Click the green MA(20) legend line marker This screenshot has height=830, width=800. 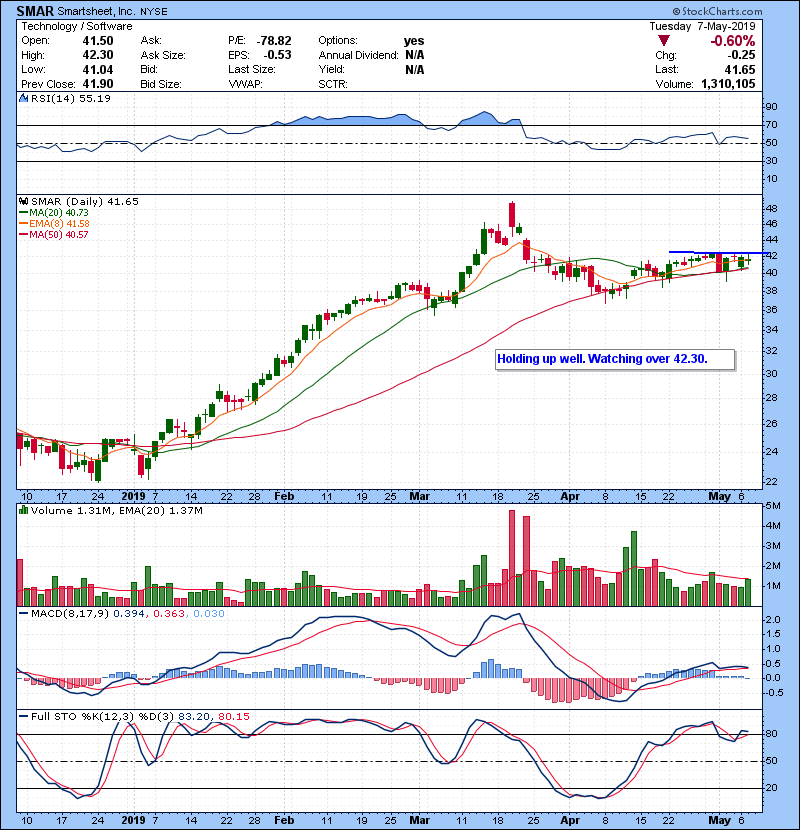point(23,213)
